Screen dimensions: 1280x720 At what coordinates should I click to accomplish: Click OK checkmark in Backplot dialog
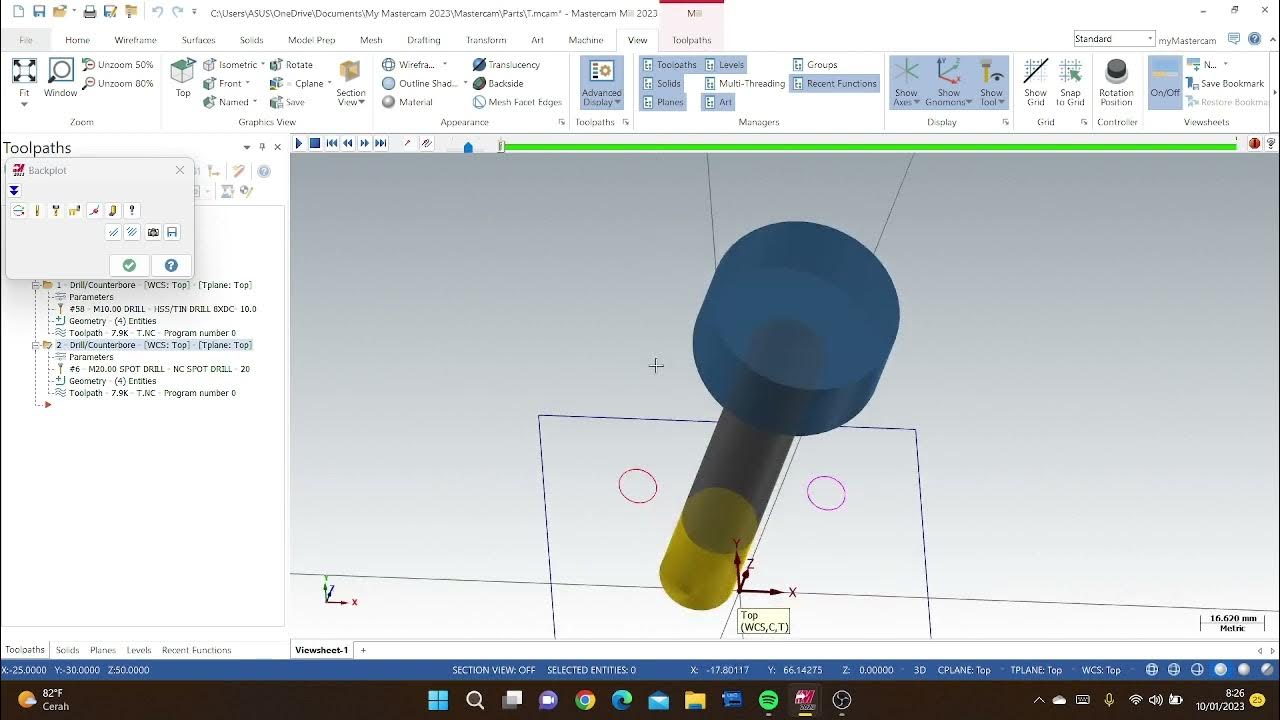coord(129,265)
